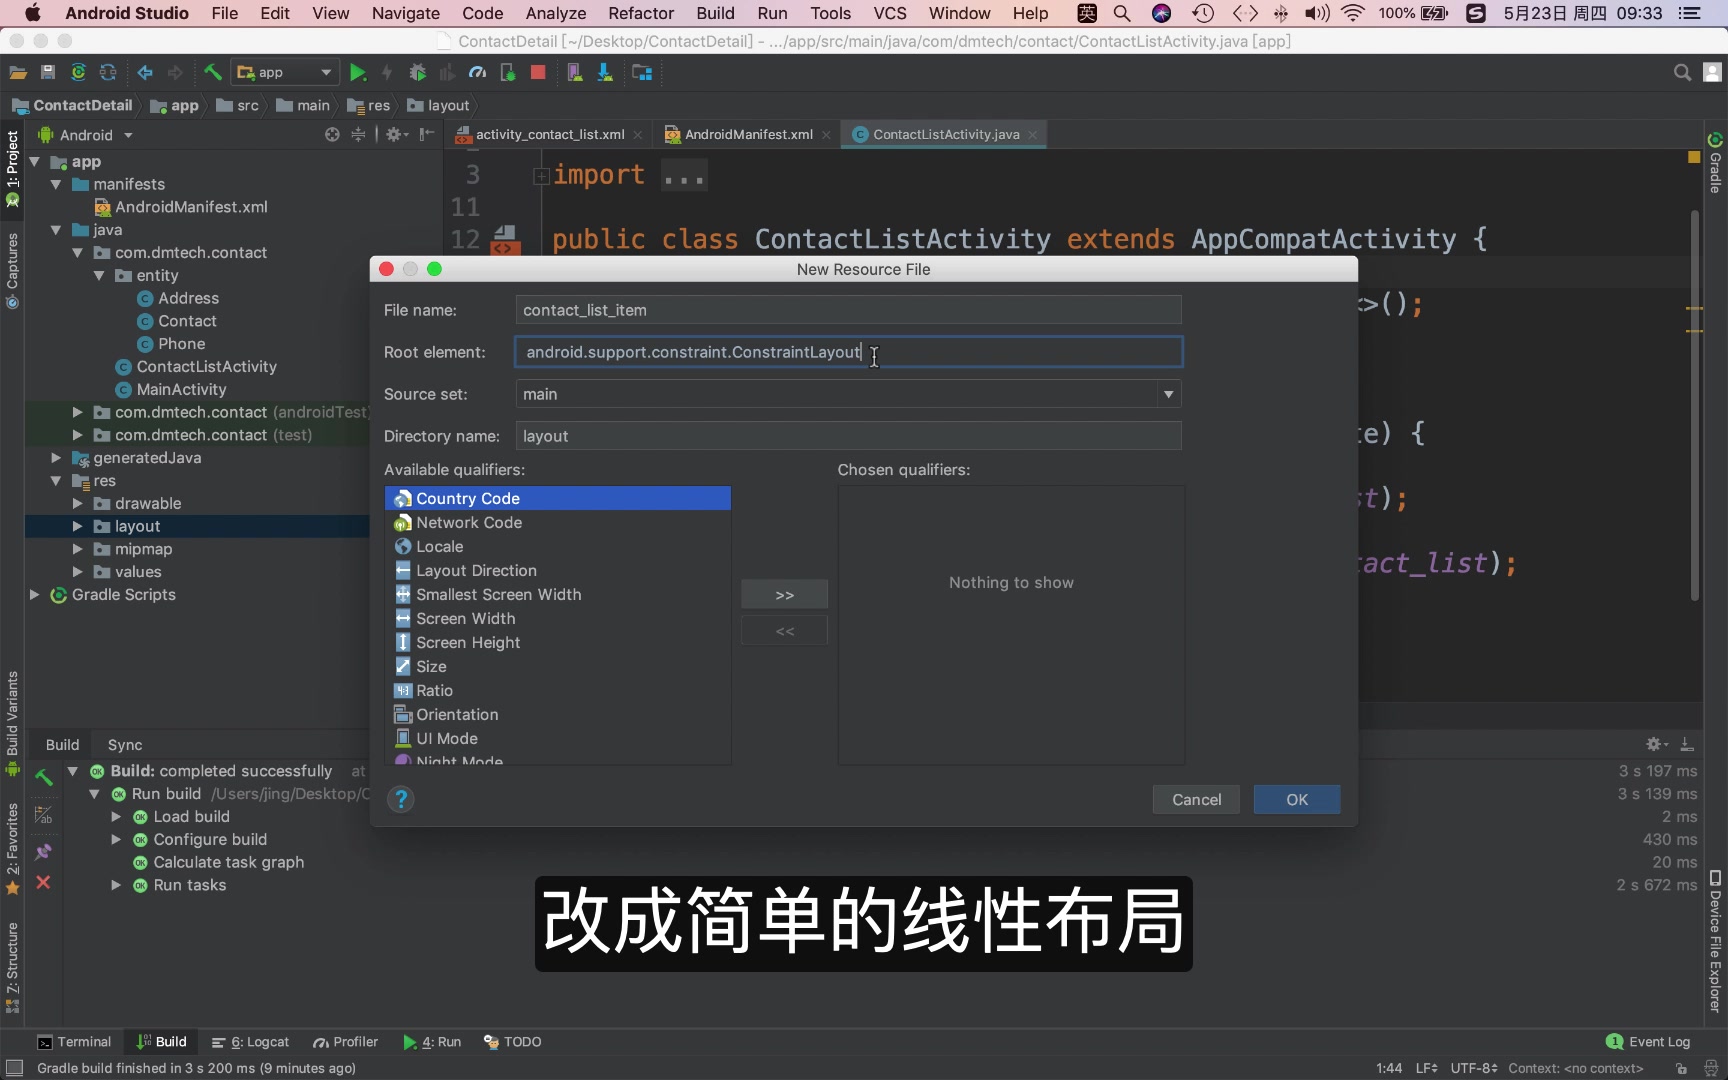Select the Layout Direction qualifier

pyautogui.click(x=558, y=570)
